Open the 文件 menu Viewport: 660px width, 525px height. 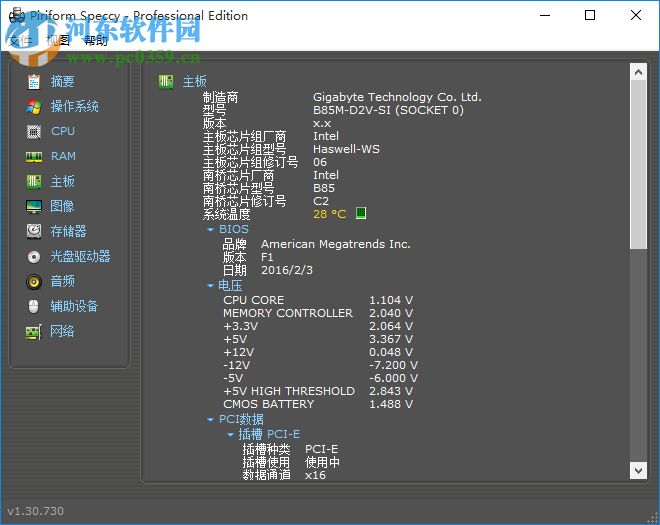tap(19, 40)
